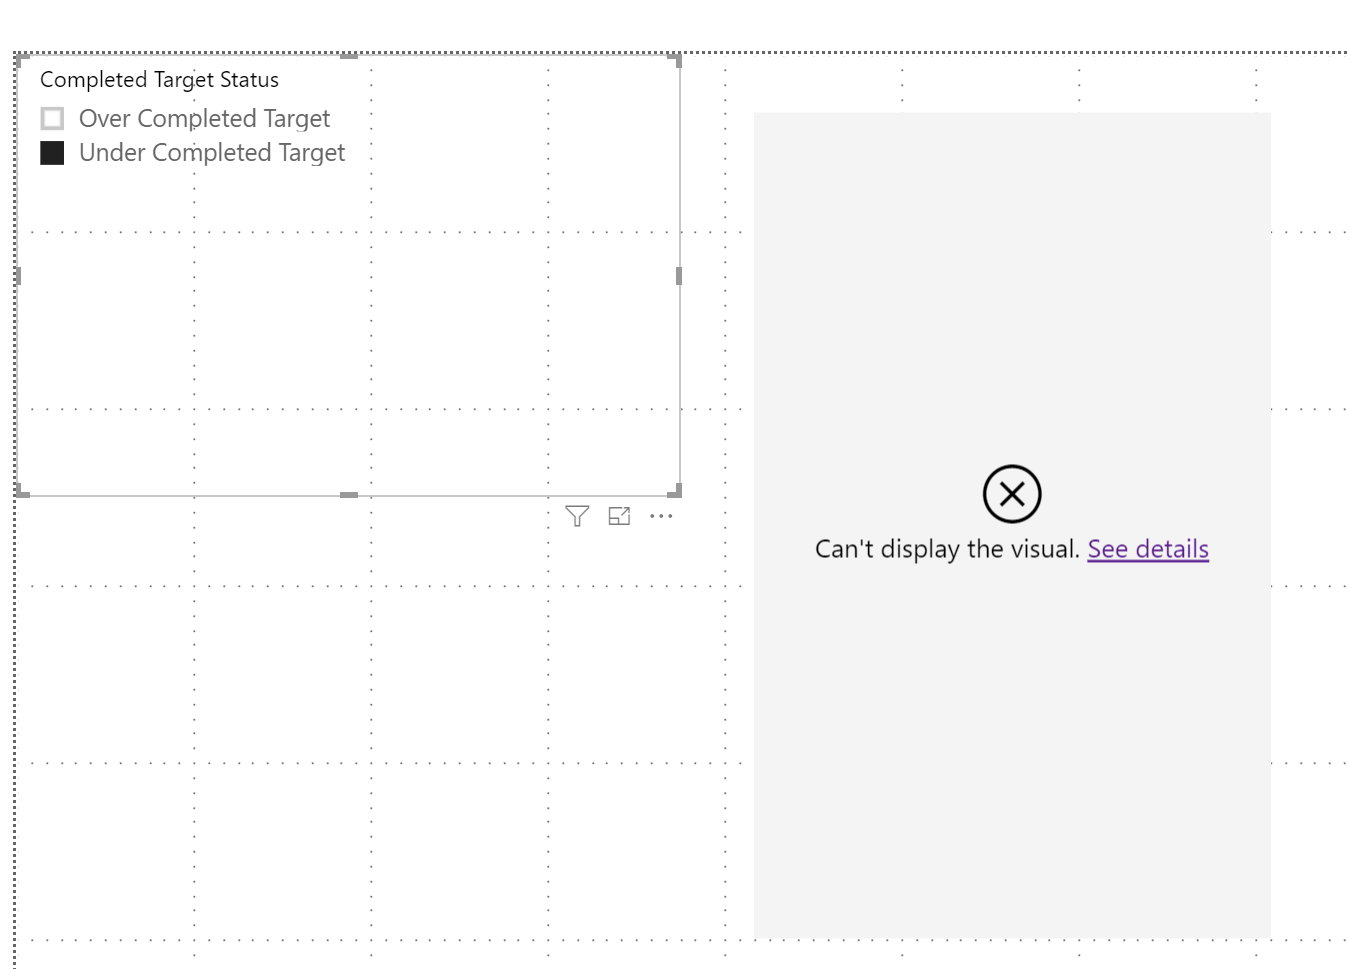Check the Over Completed Target box
Image resolution: width=1350 pixels, height=969 pixels.
pos(52,119)
